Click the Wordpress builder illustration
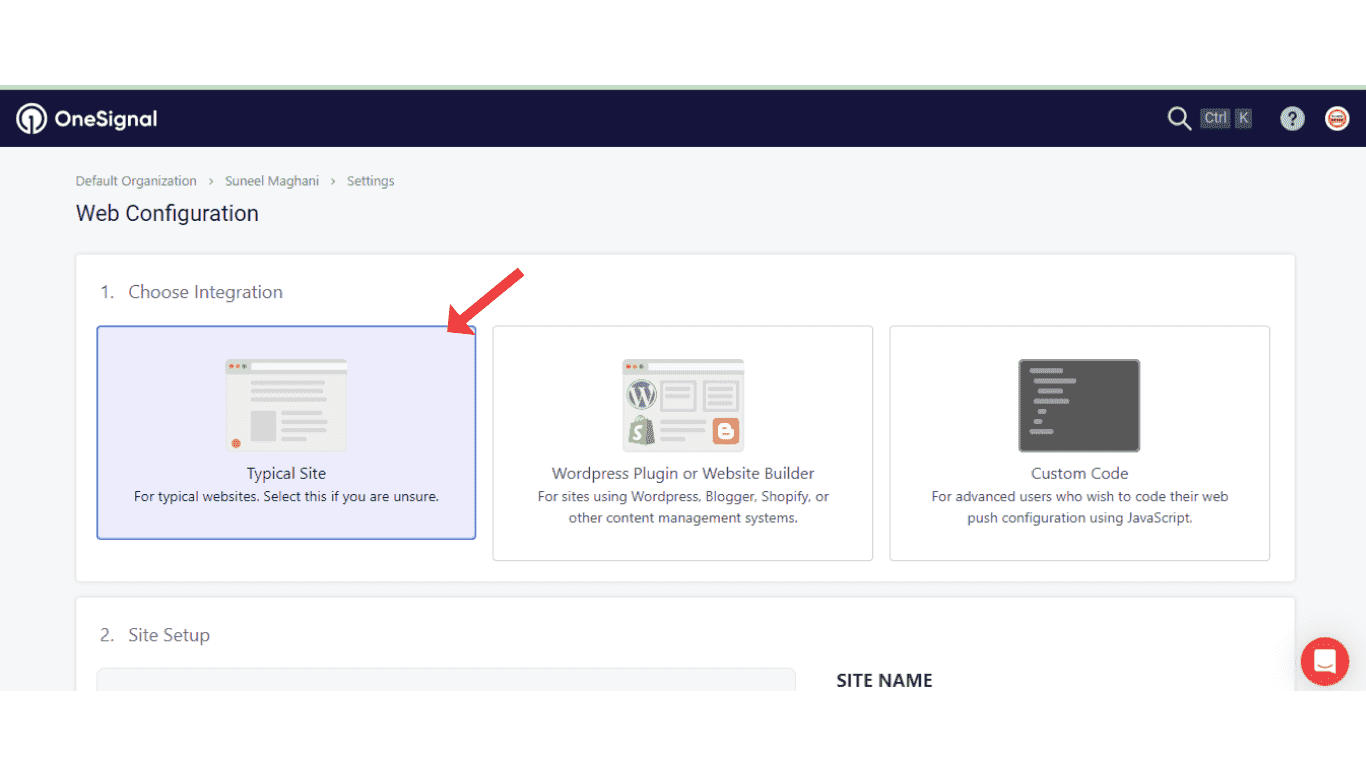Screen dimensions: 1366x768 pyautogui.click(x=683, y=405)
